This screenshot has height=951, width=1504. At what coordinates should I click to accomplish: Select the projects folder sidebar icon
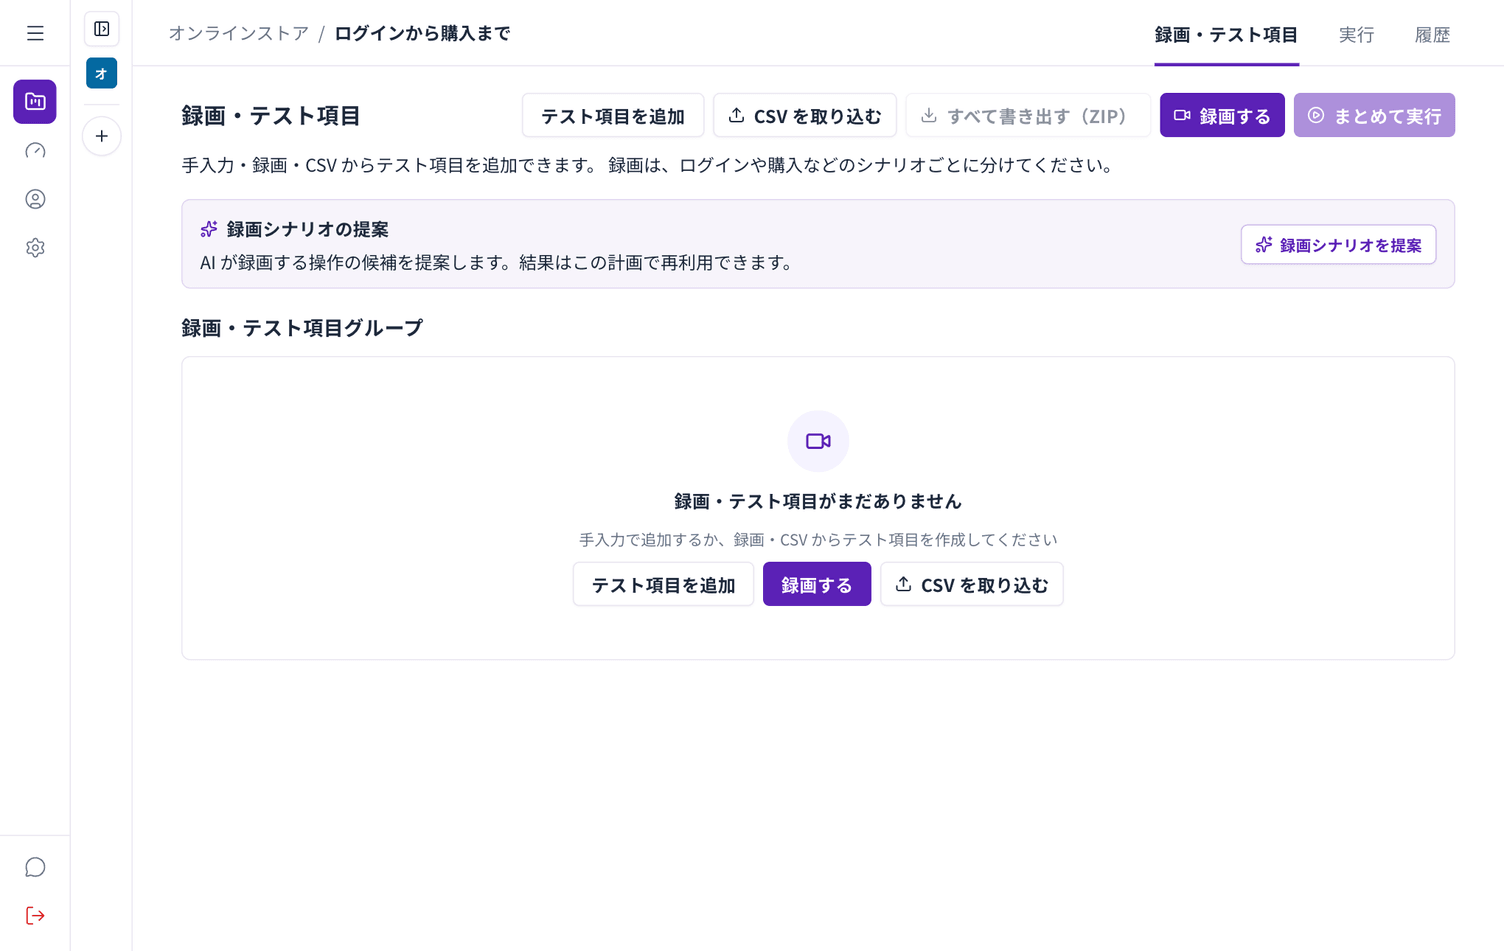pyautogui.click(x=35, y=101)
